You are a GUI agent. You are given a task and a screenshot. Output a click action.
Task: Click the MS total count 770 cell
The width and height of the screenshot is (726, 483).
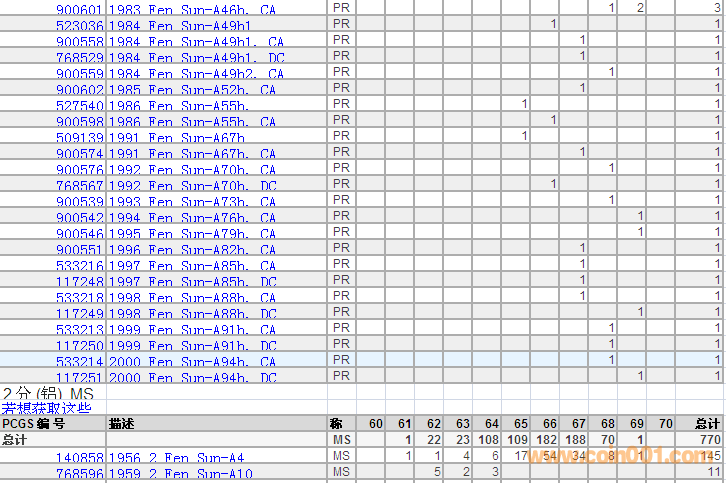709,439
